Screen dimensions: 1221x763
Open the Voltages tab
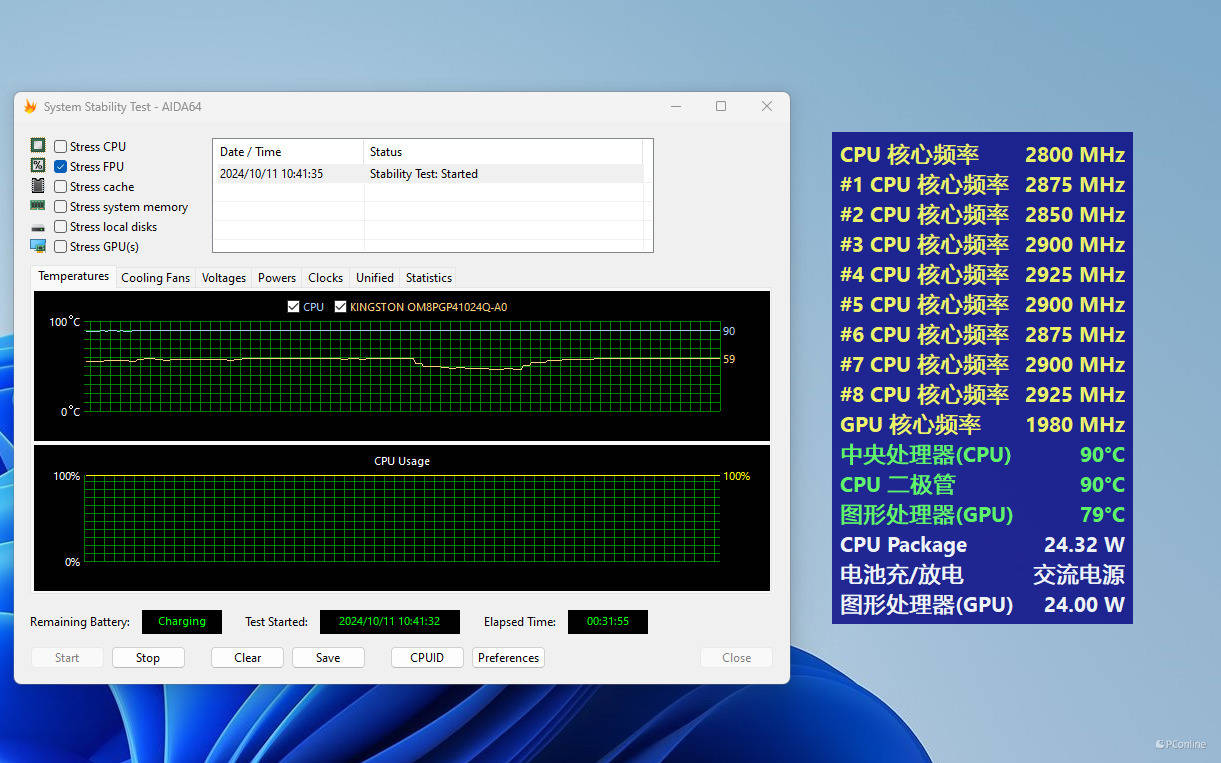223,278
